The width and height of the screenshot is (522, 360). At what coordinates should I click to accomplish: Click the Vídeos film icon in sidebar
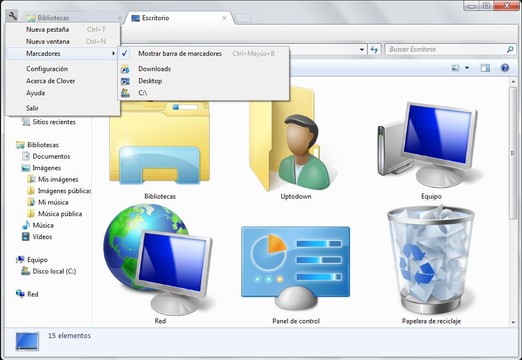(x=26, y=237)
